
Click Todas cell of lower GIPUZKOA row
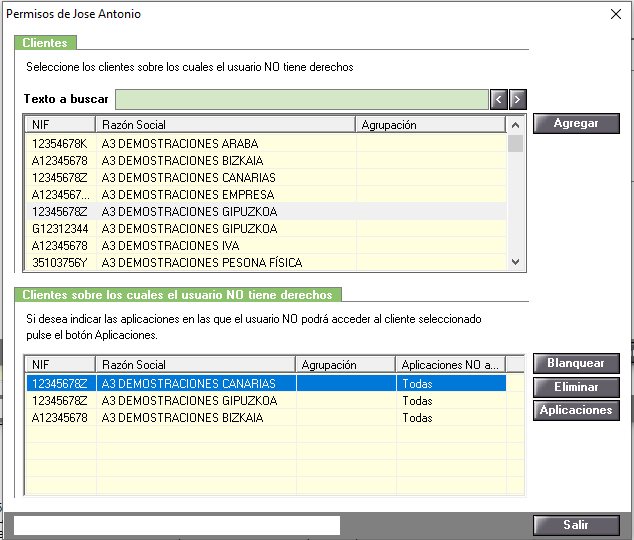[451, 400]
